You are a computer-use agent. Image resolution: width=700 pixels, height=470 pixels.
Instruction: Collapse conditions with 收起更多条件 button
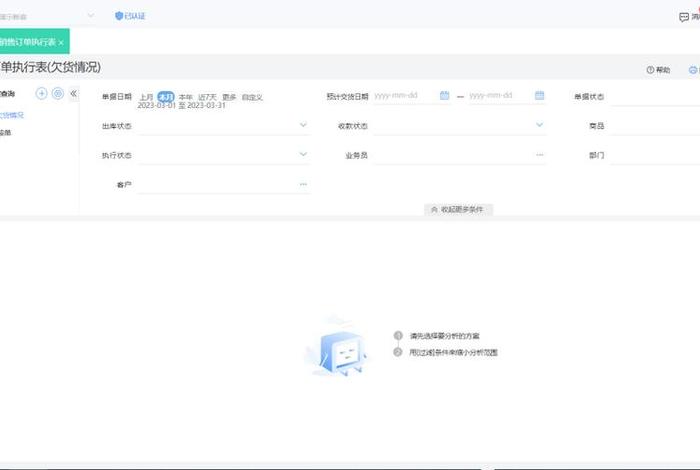pyautogui.click(x=458, y=209)
